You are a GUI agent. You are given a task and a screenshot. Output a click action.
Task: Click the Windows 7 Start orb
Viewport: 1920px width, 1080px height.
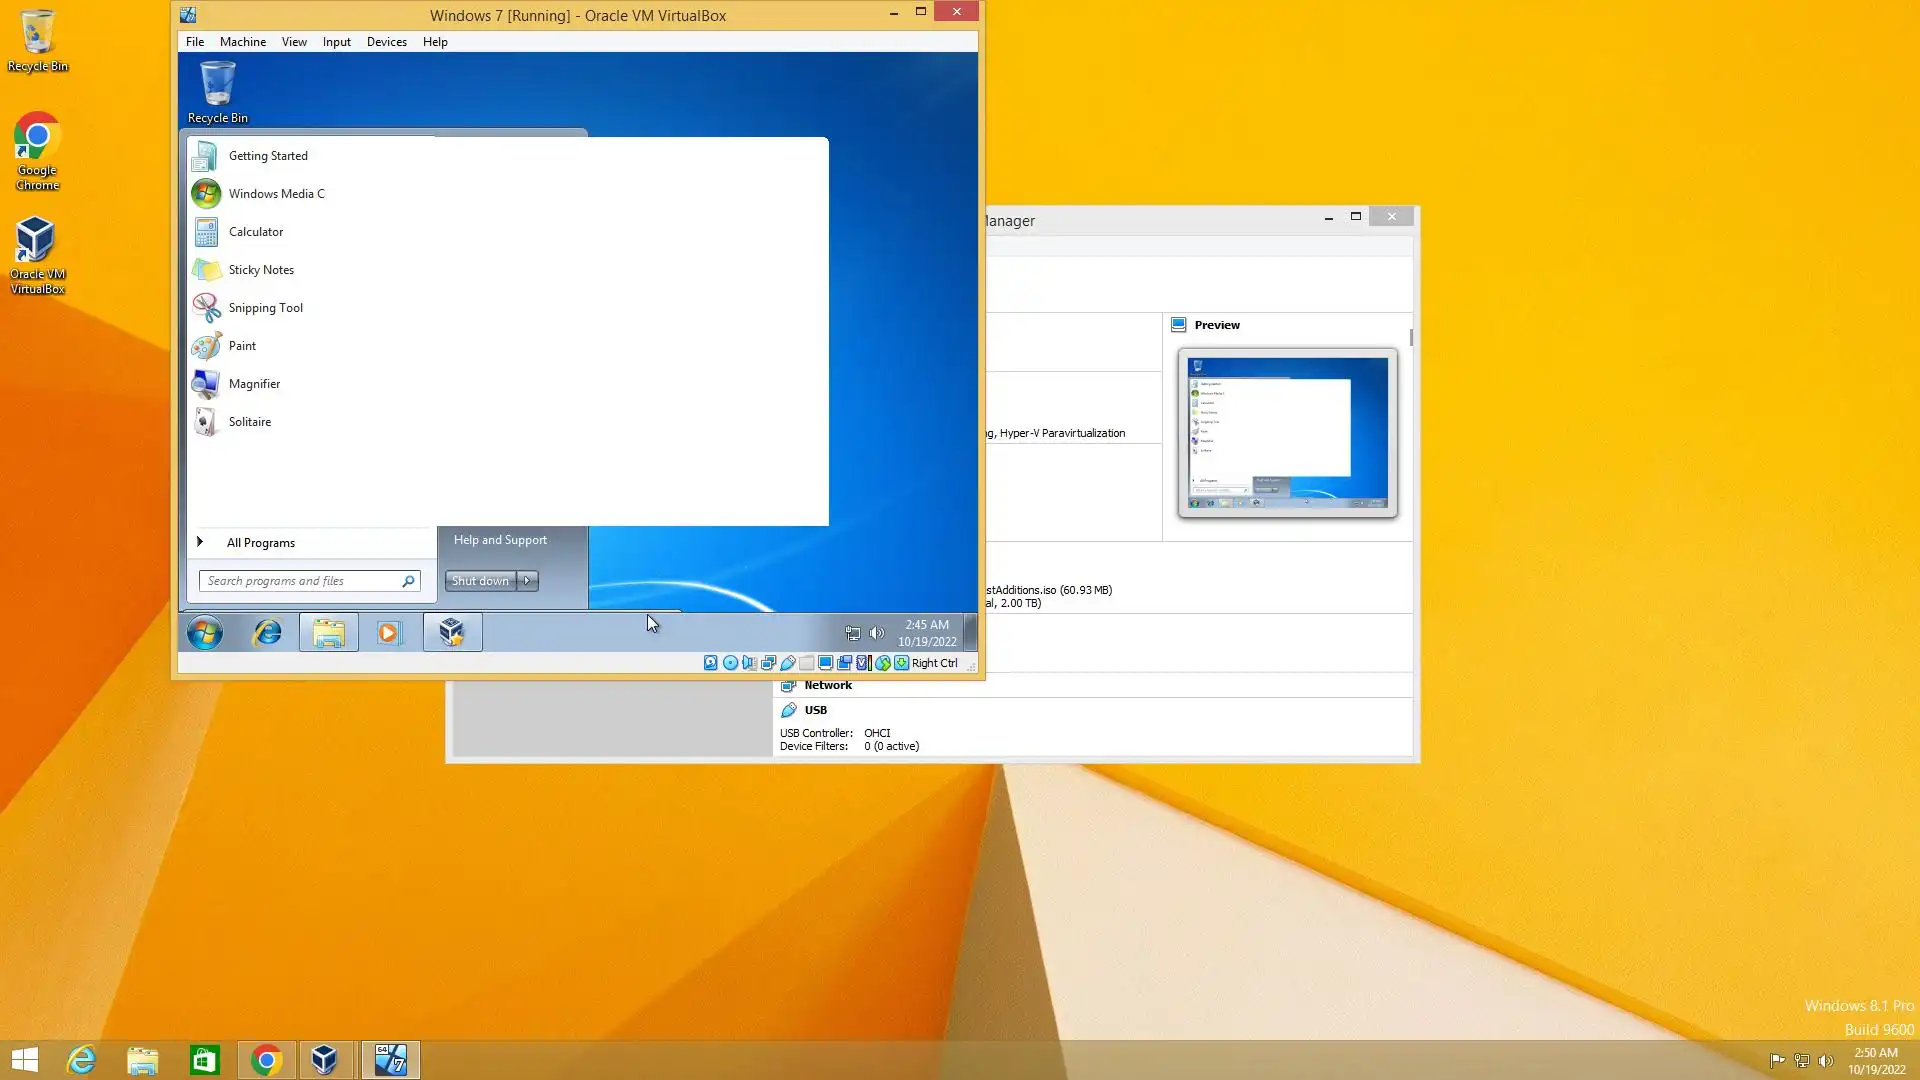(205, 633)
